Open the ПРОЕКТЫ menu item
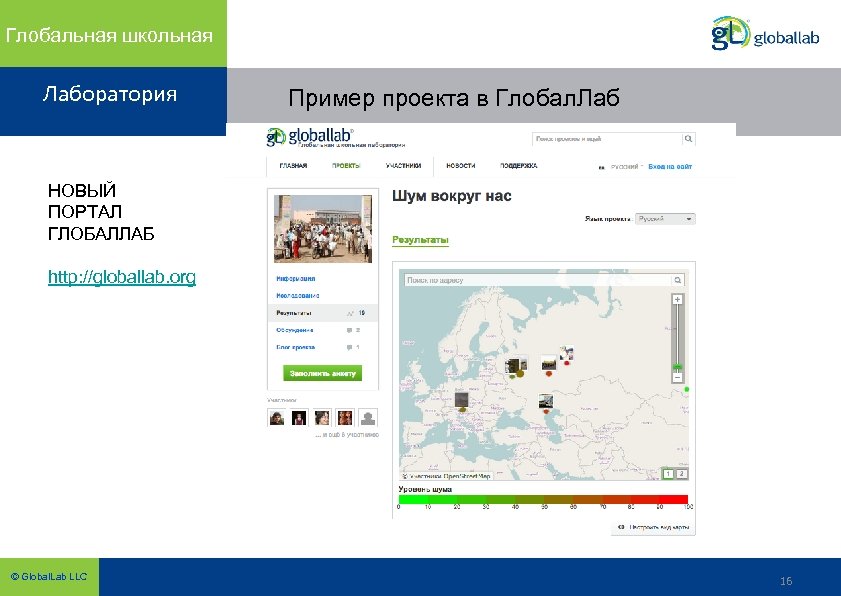 (345, 166)
